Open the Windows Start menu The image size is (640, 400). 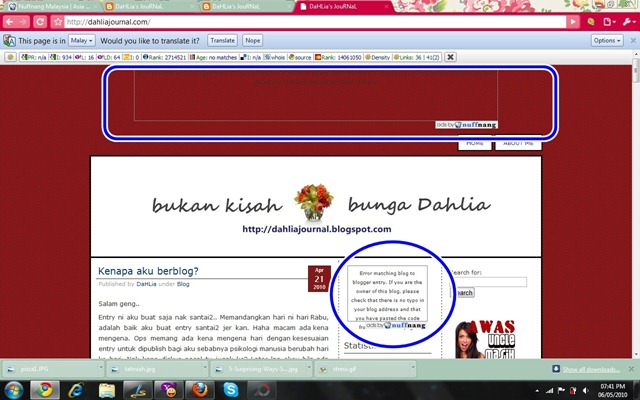[14, 390]
